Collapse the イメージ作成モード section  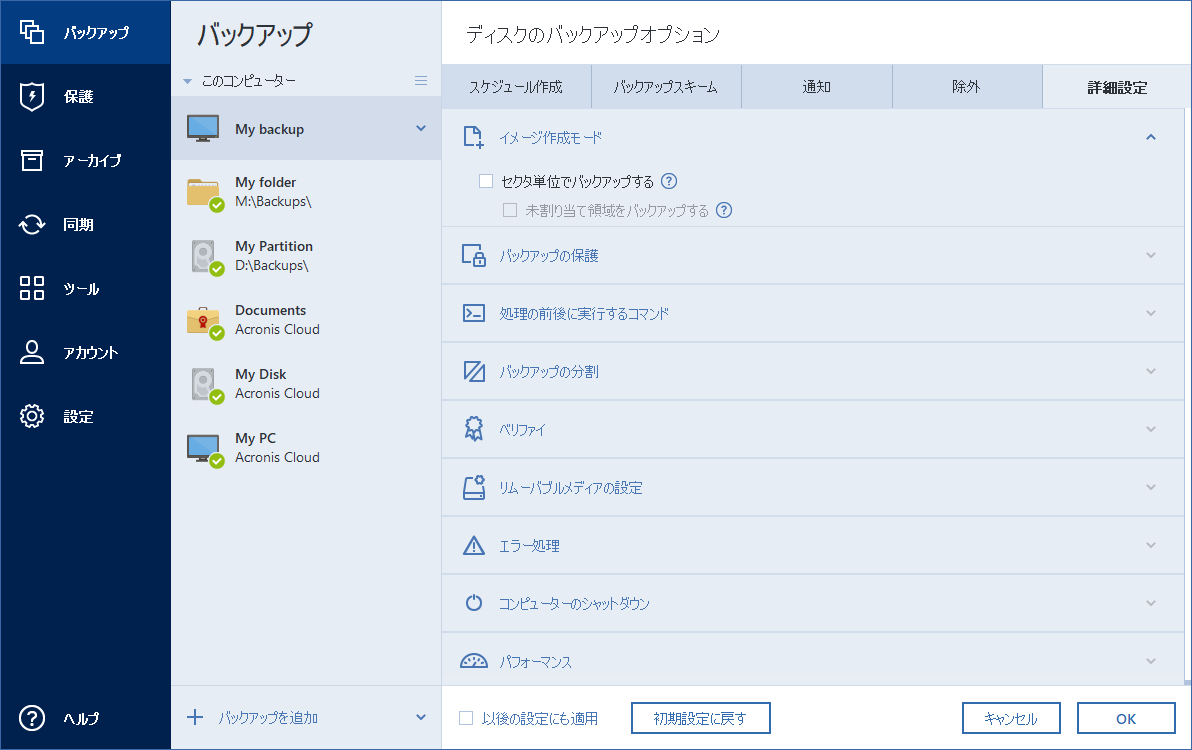(1151, 137)
